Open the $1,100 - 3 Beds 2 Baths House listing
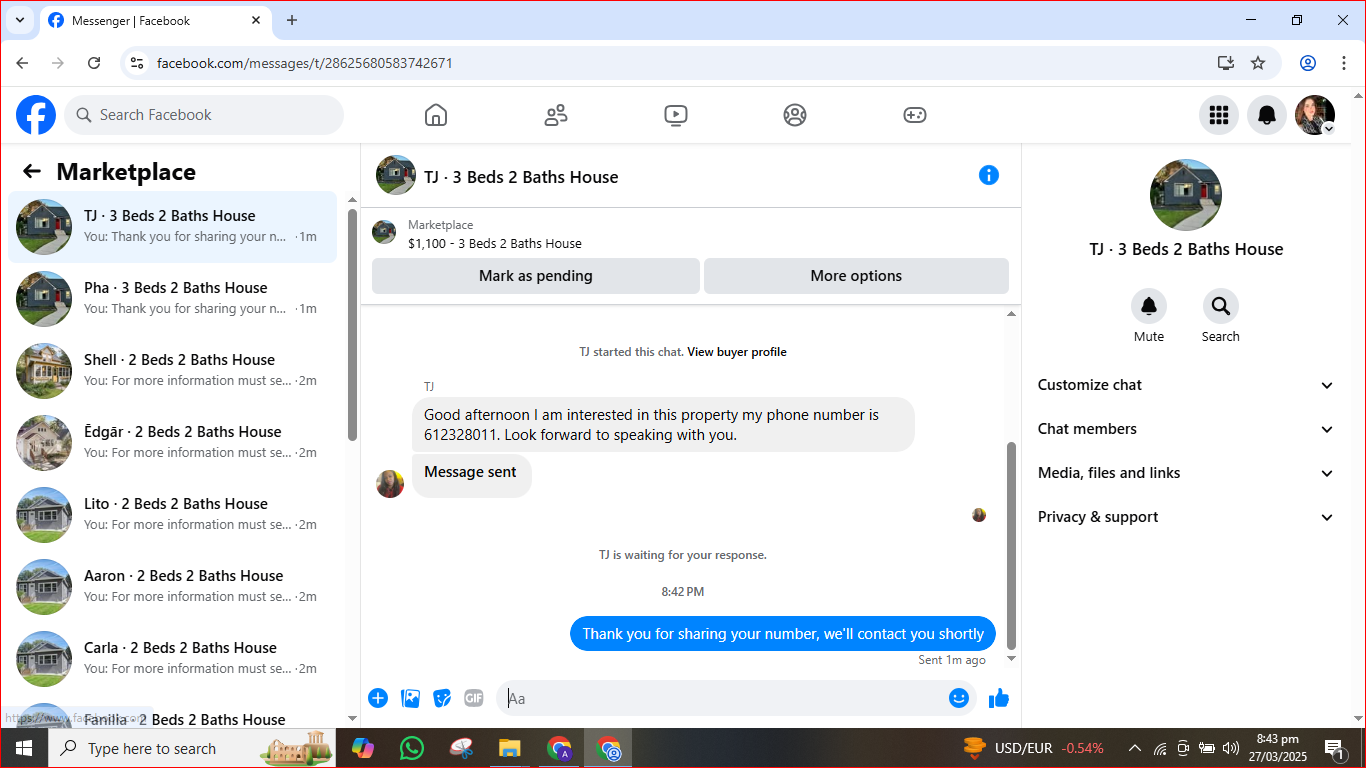The height and width of the screenshot is (768, 1366). pyautogui.click(x=495, y=243)
